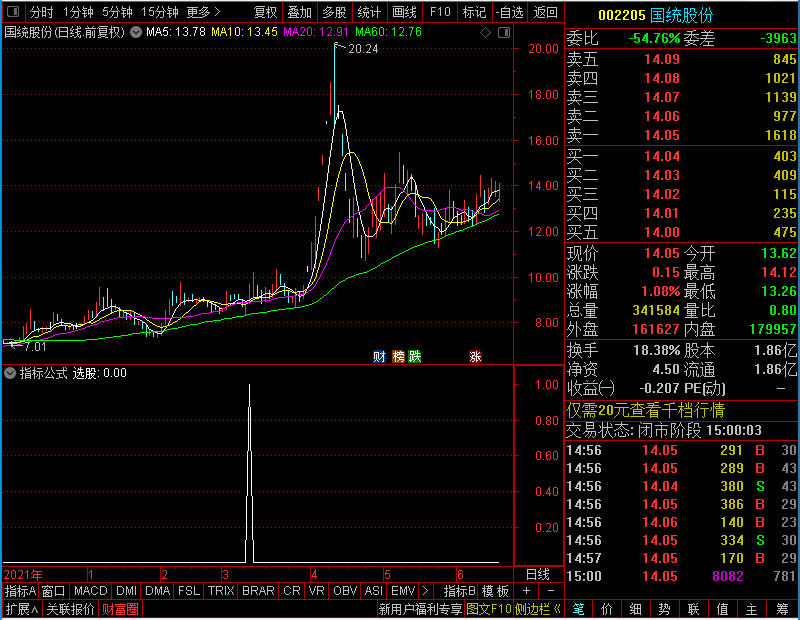Screen dimensions: 800x620
Task: Select the 1分钟 period
Action: tap(78, 12)
